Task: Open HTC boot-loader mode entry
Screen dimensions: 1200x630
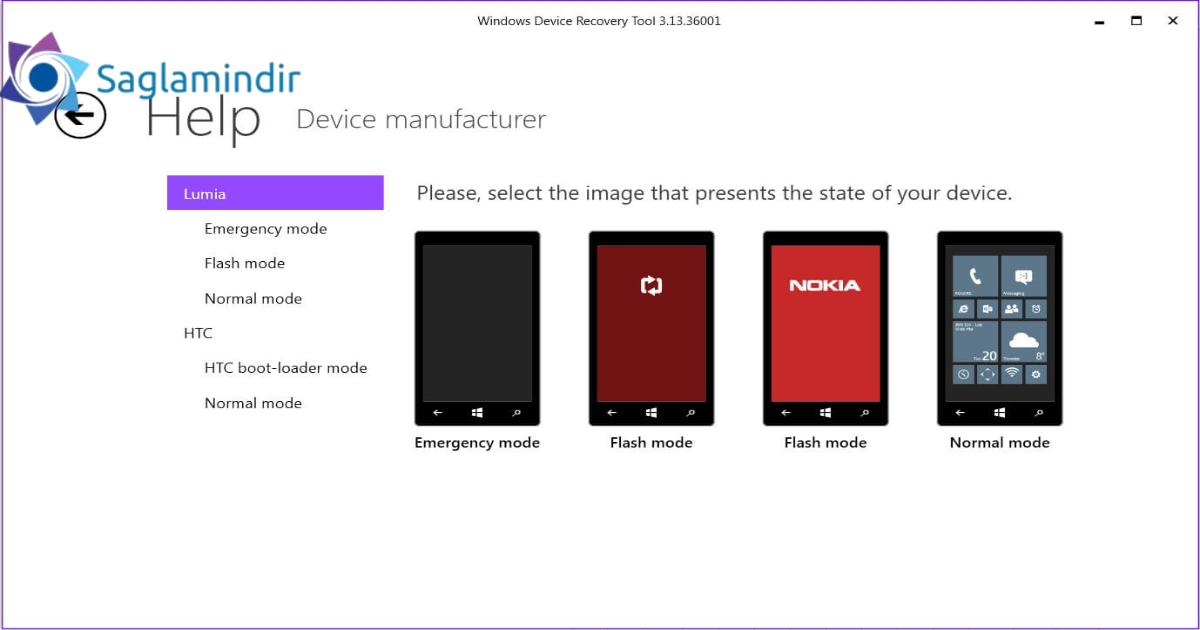Action: coord(286,368)
